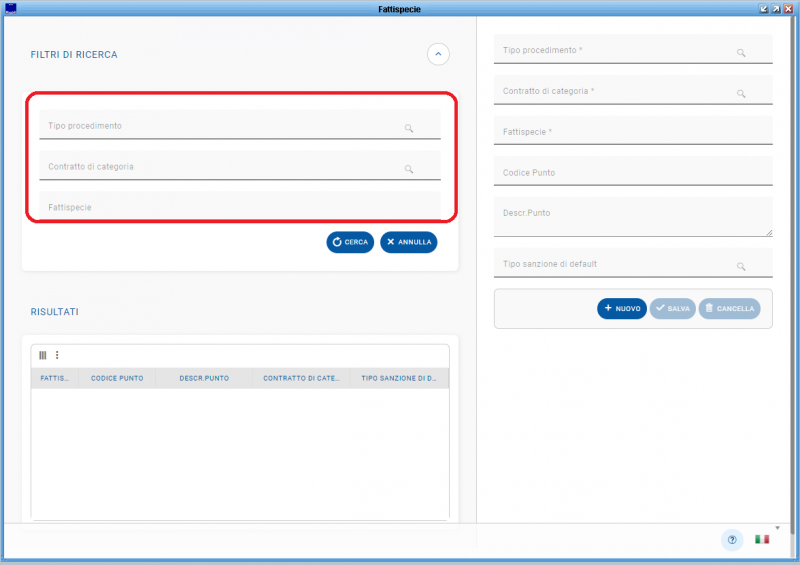
Task: Expand the small arrow above the flag
Action: (x=778, y=528)
